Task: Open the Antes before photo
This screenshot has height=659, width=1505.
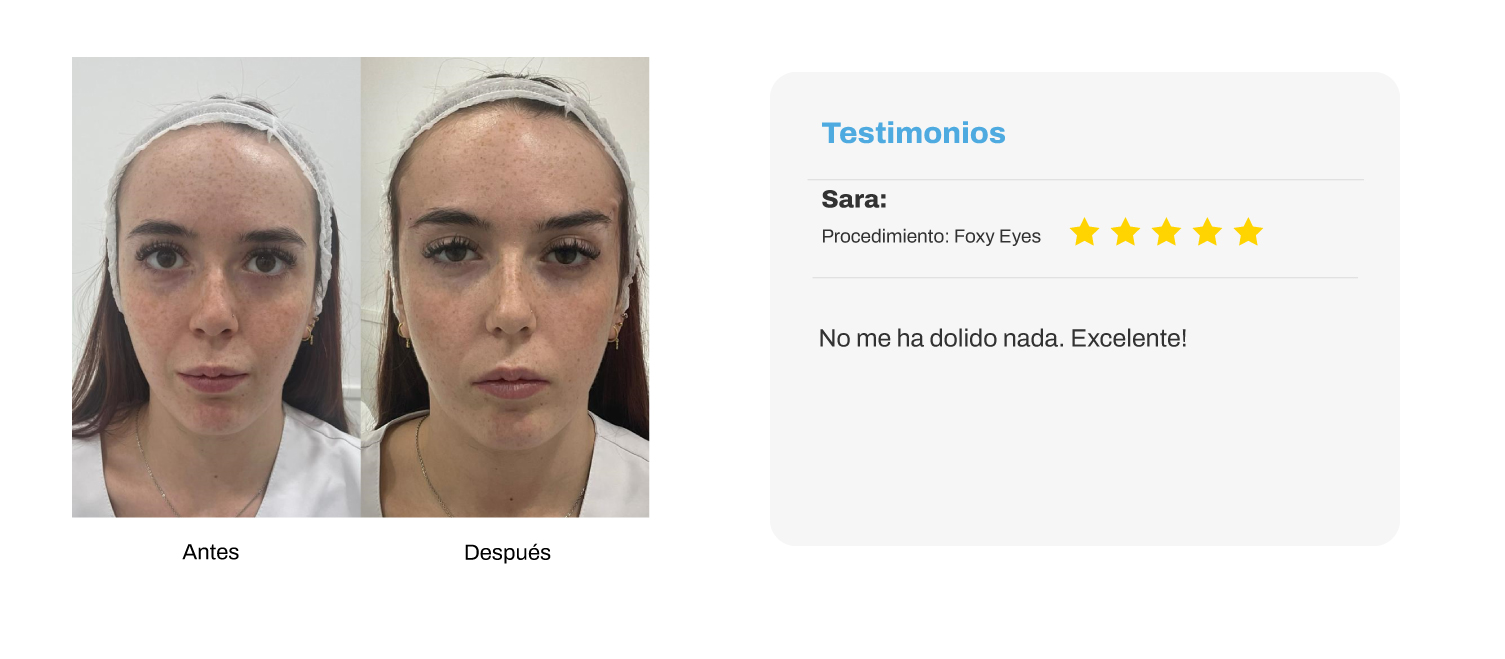Action: tap(216, 287)
